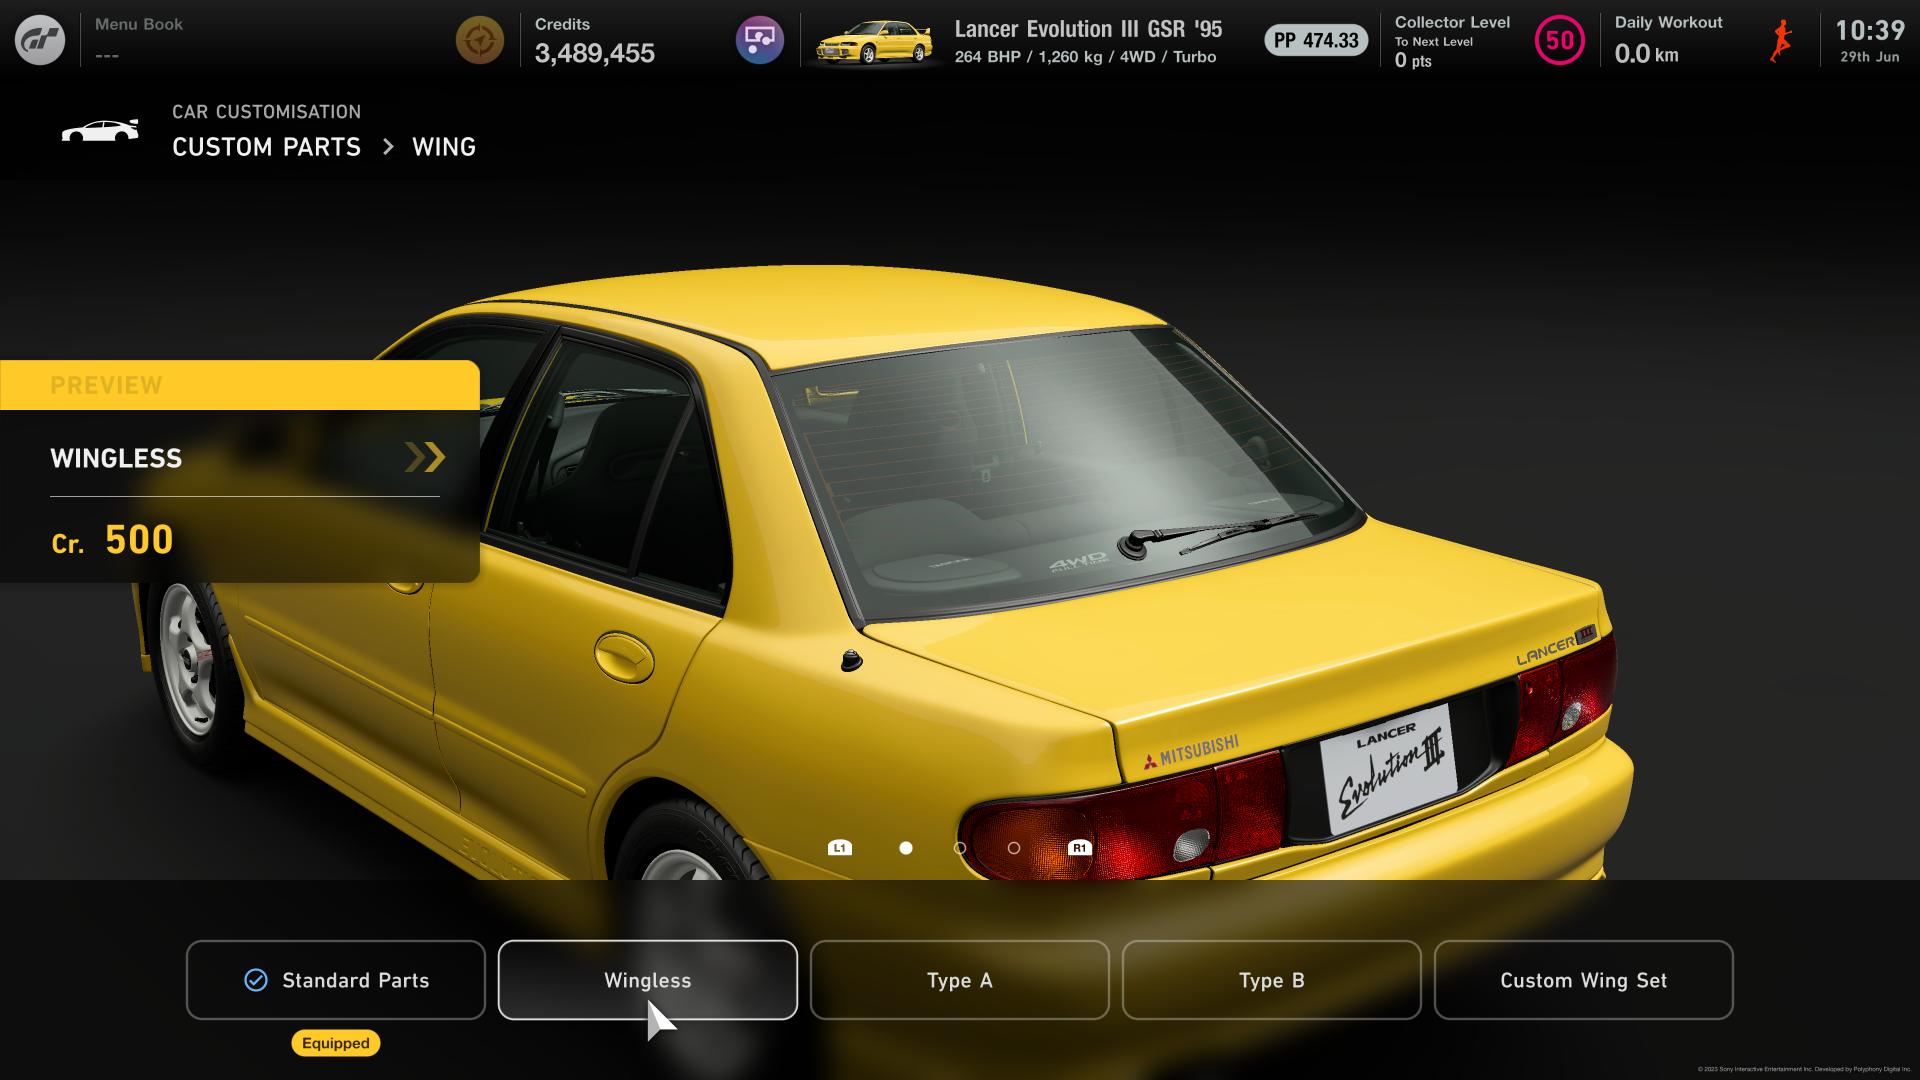Click the Daily Workout runner icon
The height and width of the screenshot is (1080, 1920).
(1780, 41)
